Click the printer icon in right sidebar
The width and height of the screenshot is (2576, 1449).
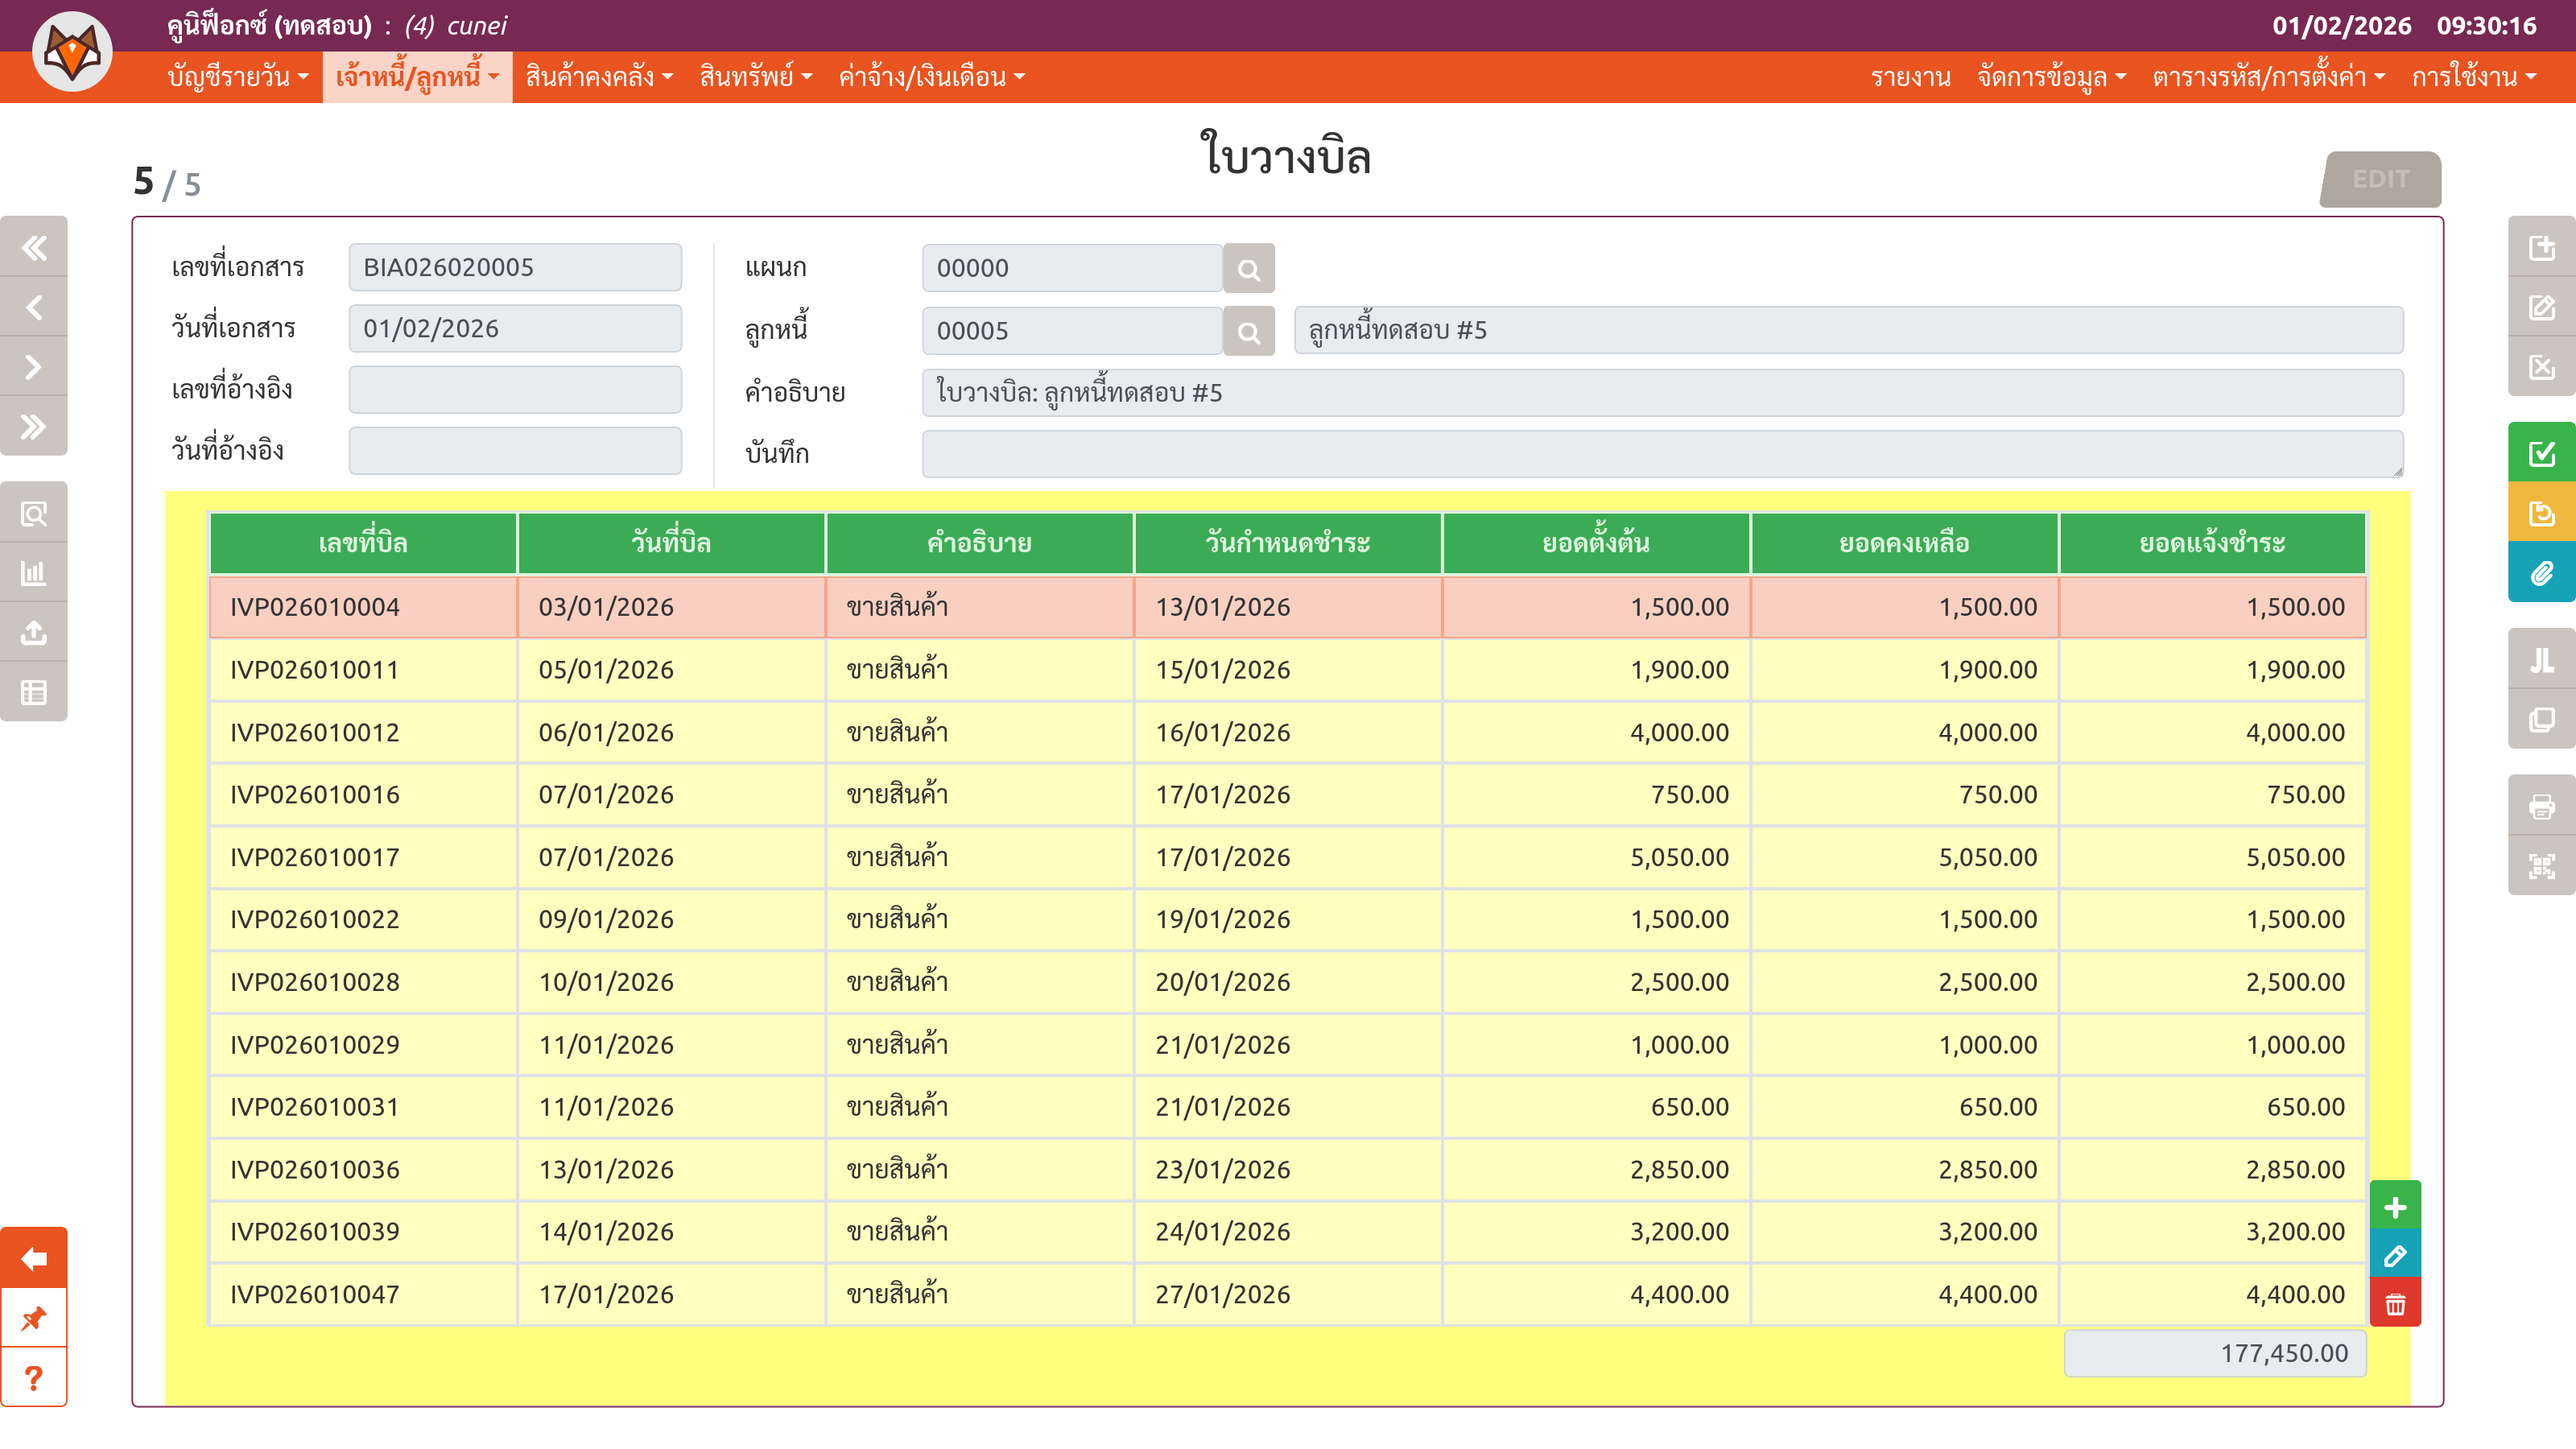coord(2541,806)
